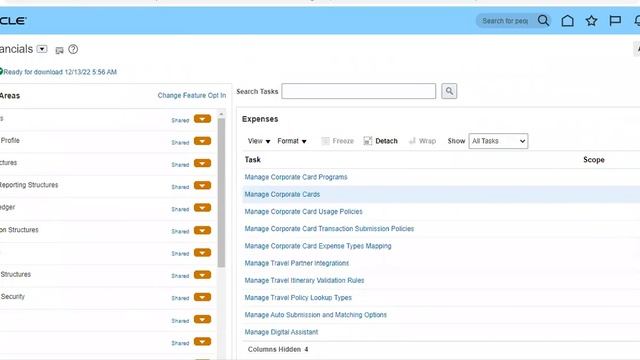Open the Format menu
640x360 pixels.
pos(292,141)
